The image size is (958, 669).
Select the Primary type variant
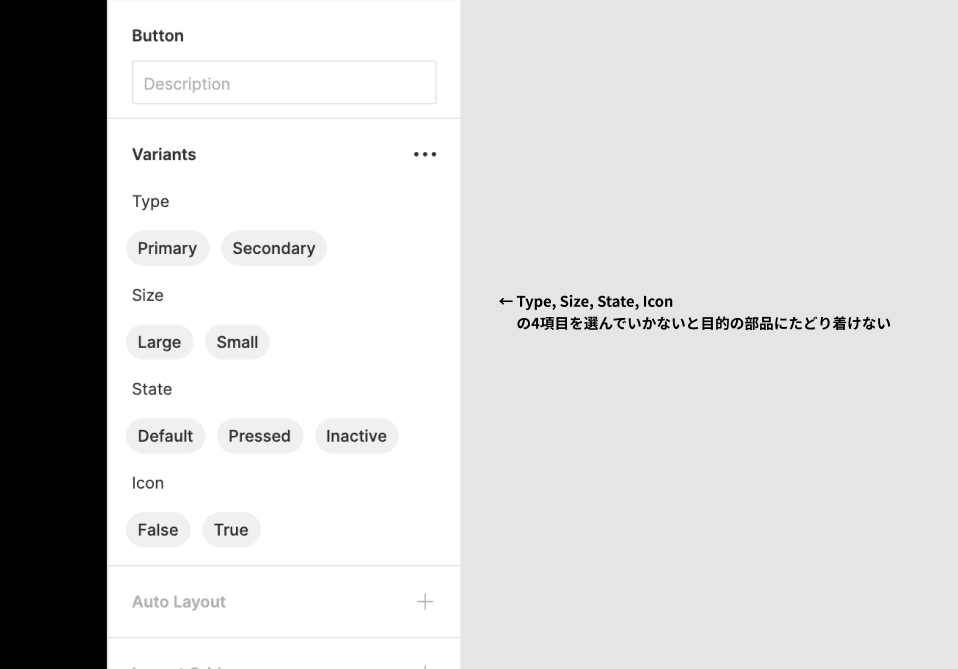(x=167, y=248)
